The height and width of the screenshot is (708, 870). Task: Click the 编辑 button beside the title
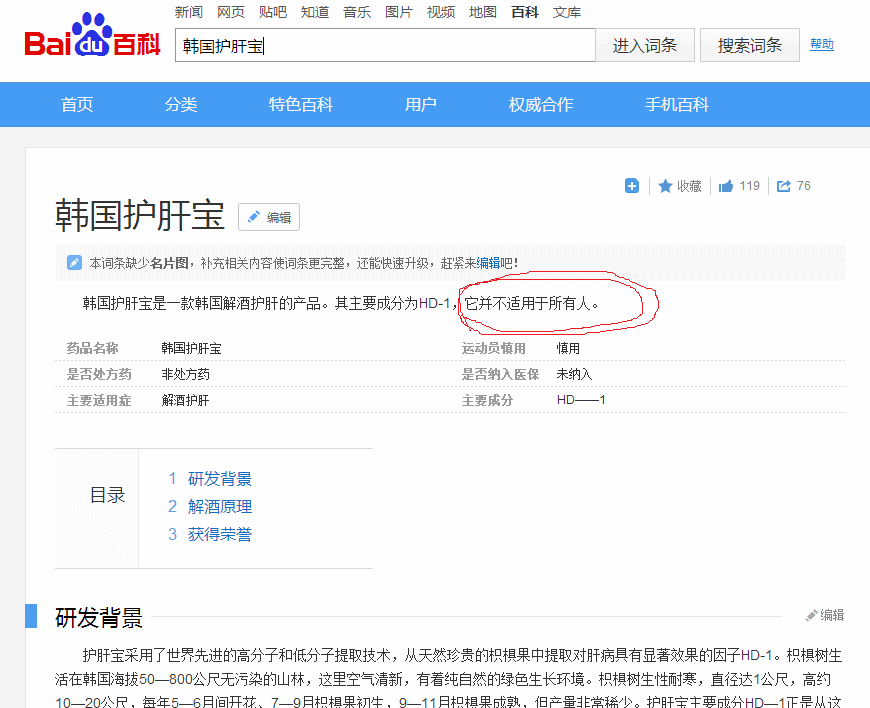[269, 217]
